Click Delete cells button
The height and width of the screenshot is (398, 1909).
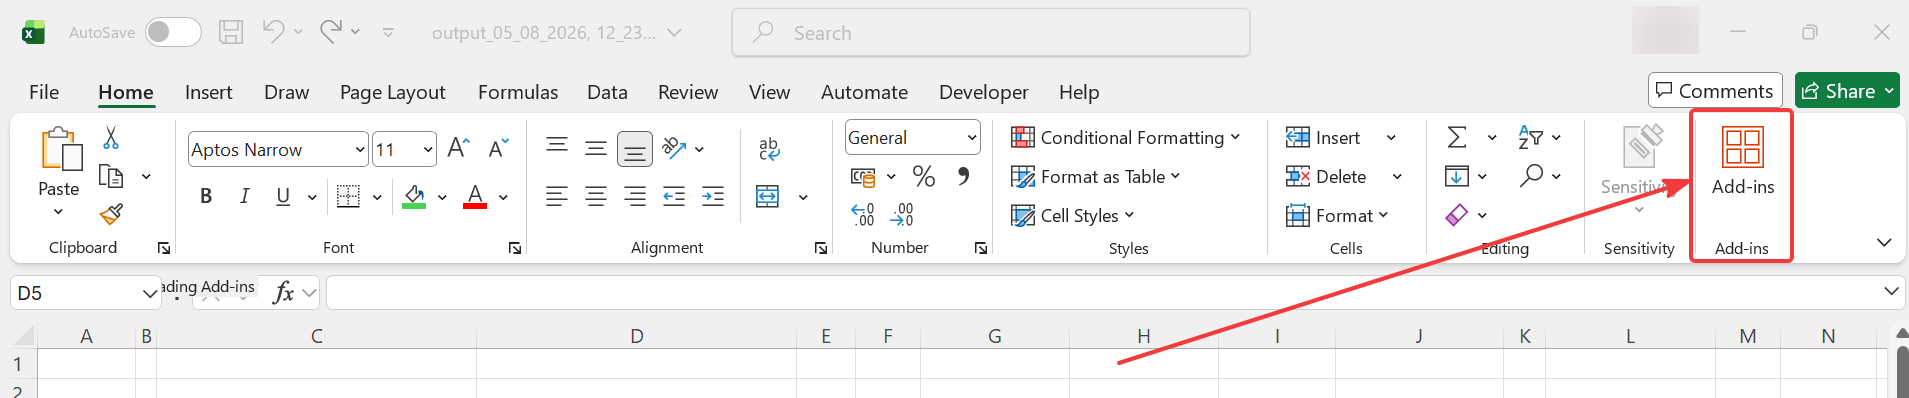click(1326, 177)
